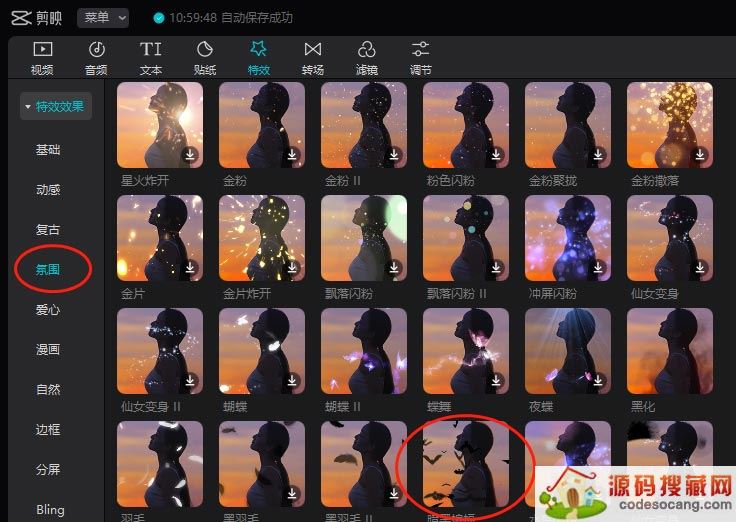Screen dimensions: 736x522
Task: Download the 金粉撒落 effect
Action: [700, 155]
